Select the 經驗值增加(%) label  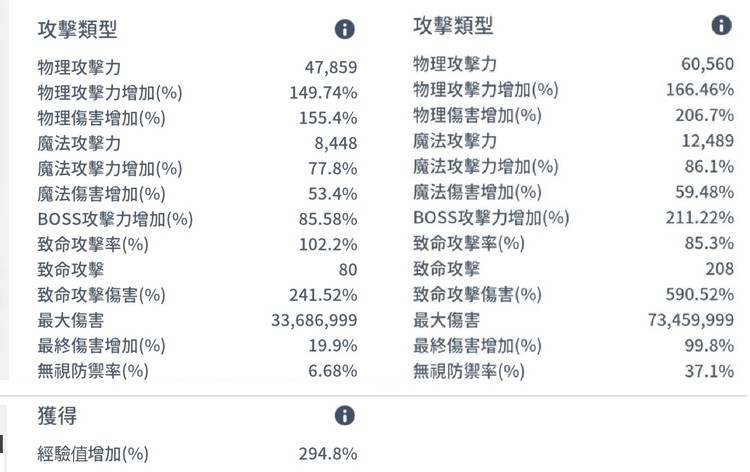93,453
